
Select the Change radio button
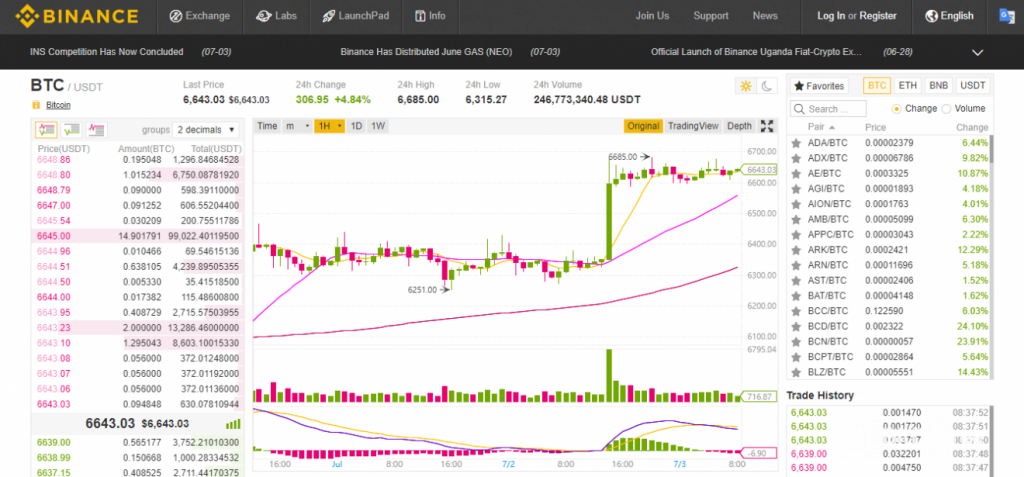[897, 108]
